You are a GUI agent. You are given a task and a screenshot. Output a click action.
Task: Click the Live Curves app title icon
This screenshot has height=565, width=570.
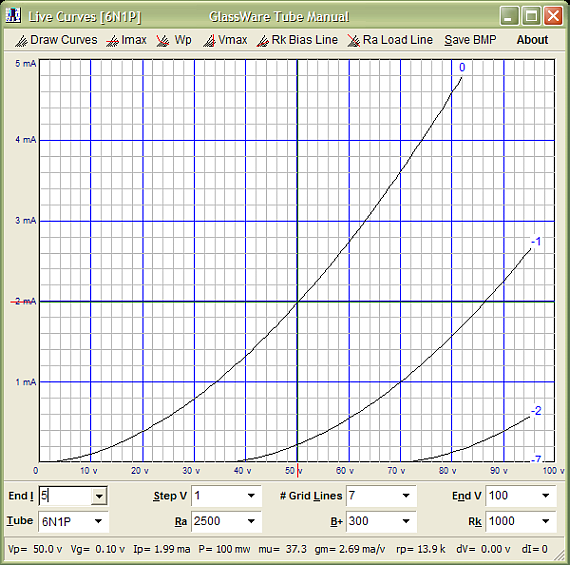click(13, 16)
